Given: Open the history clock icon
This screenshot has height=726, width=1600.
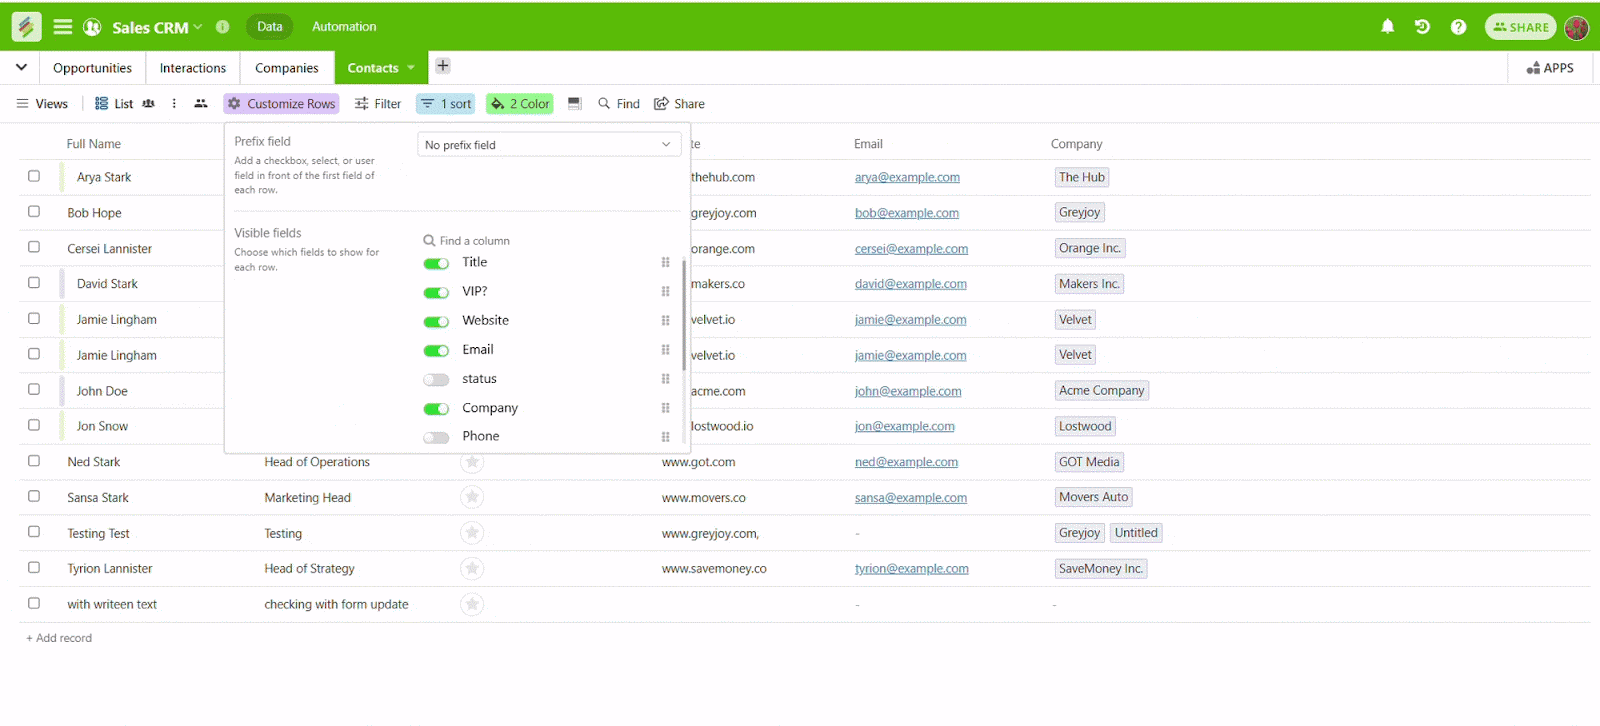Looking at the screenshot, I should [x=1422, y=27].
